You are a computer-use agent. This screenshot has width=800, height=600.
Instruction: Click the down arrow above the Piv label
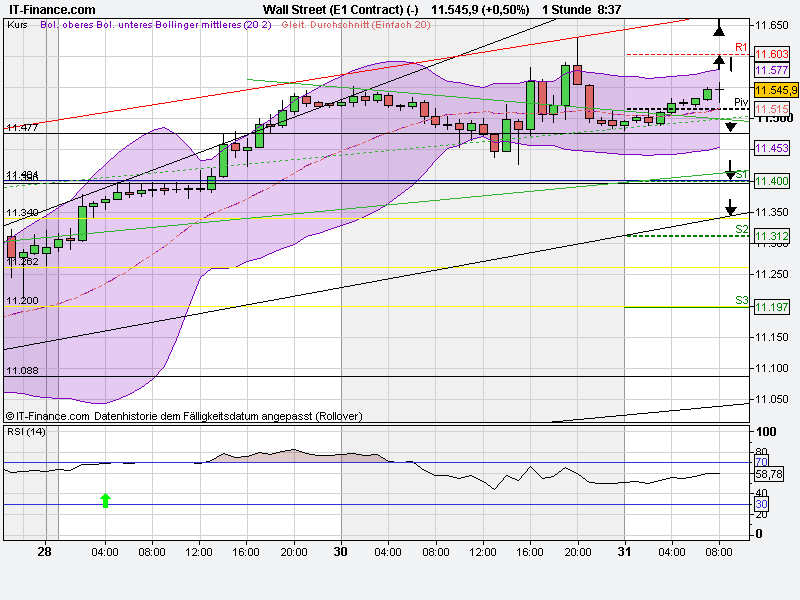pyautogui.click(x=731, y=127)
